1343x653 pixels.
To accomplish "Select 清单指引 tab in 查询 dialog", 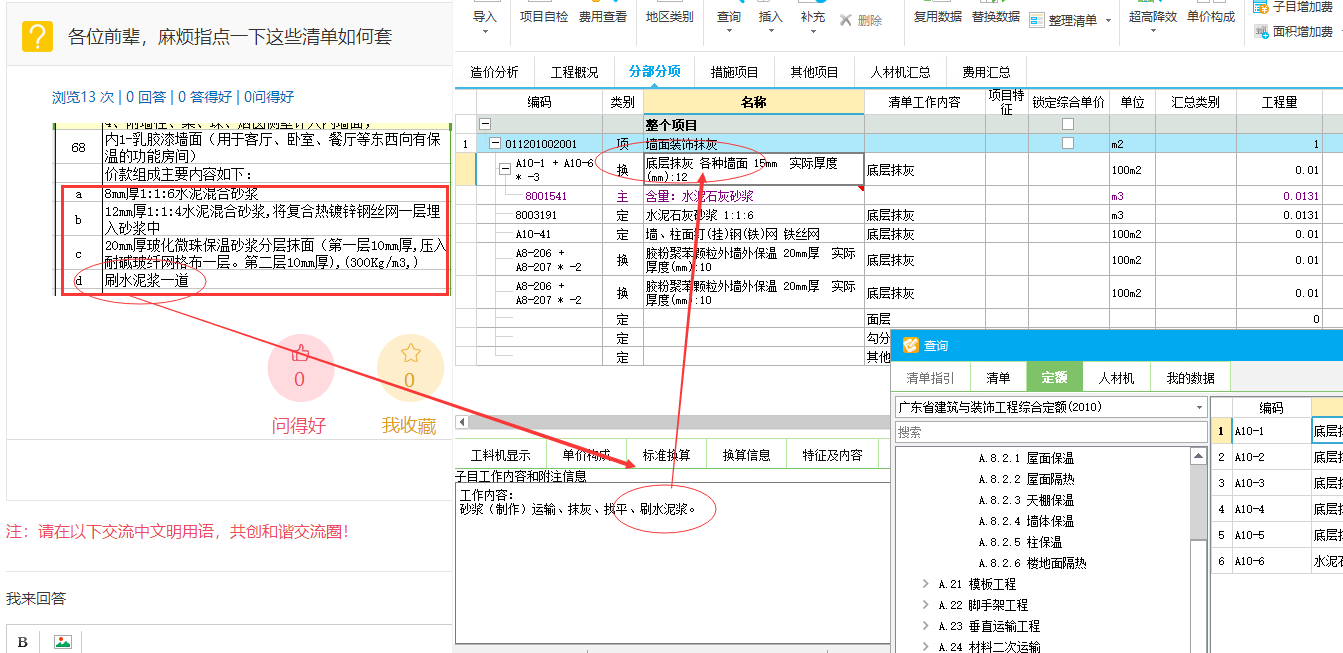I will point(930,377).
